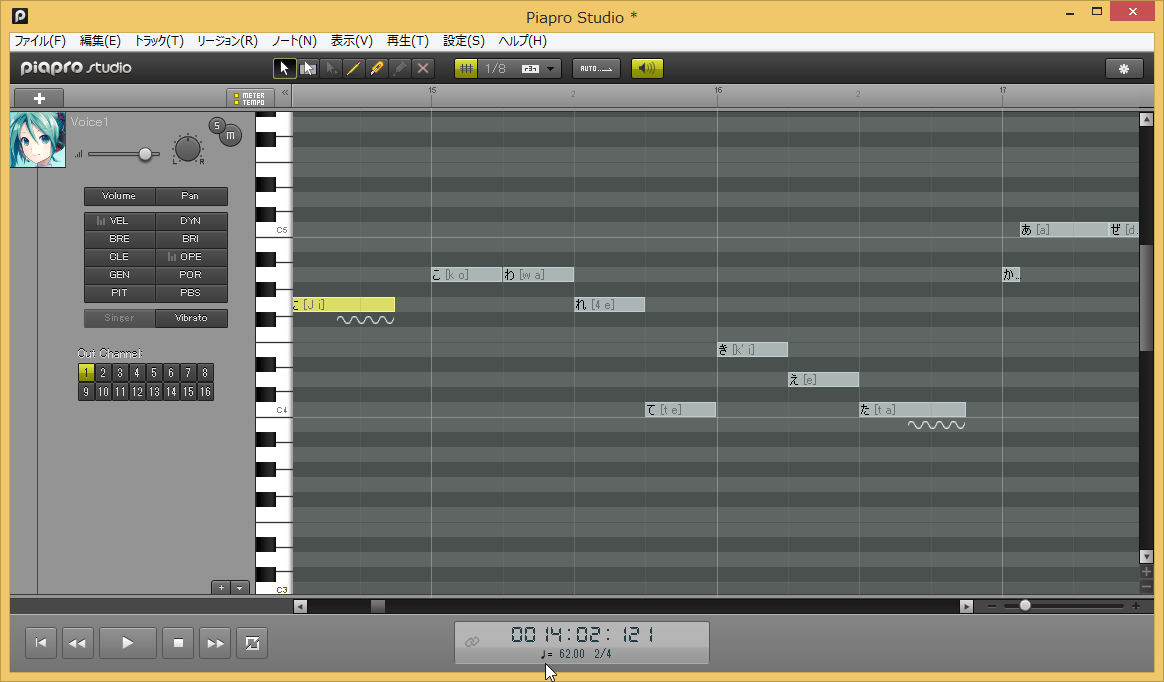Viewport: 1164px width, 682px height.
Task: Toggle the loop playback button
Action: pos(252,643)
